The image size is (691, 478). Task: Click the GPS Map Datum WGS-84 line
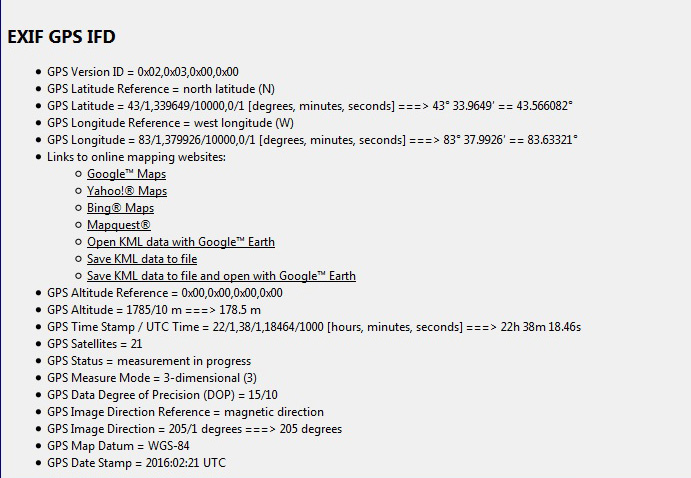click(118, 446)
